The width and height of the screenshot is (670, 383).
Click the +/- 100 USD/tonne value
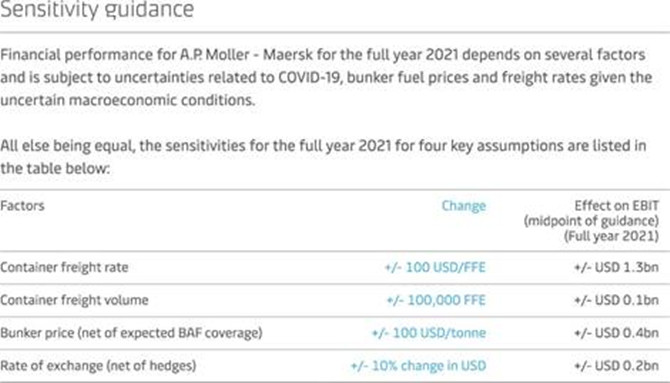[x=429, y=333]
